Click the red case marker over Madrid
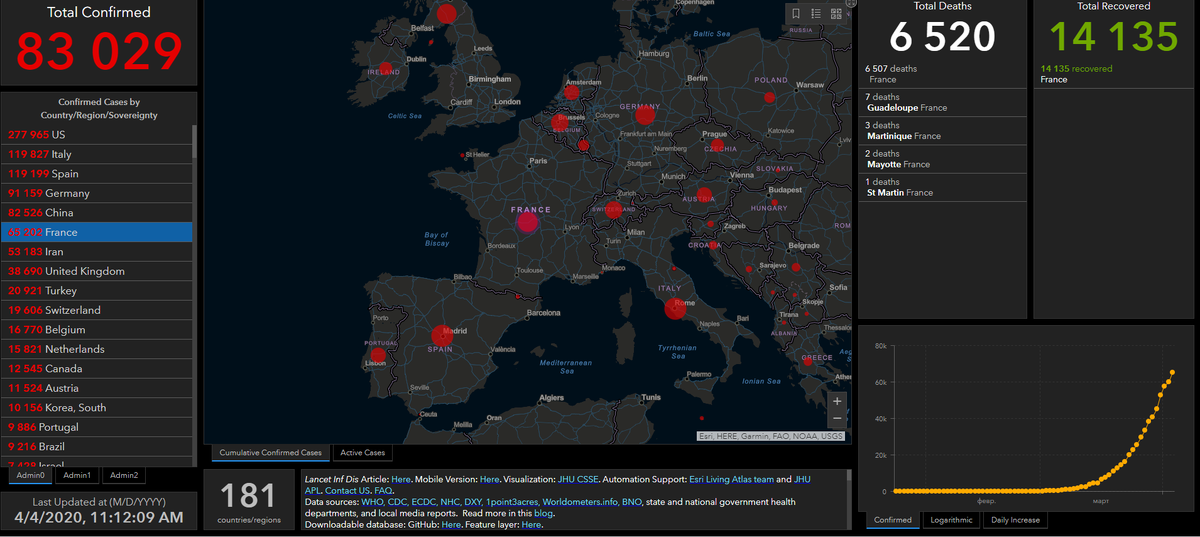This screenshot has width=1200, height=537. tap(442, 337)
